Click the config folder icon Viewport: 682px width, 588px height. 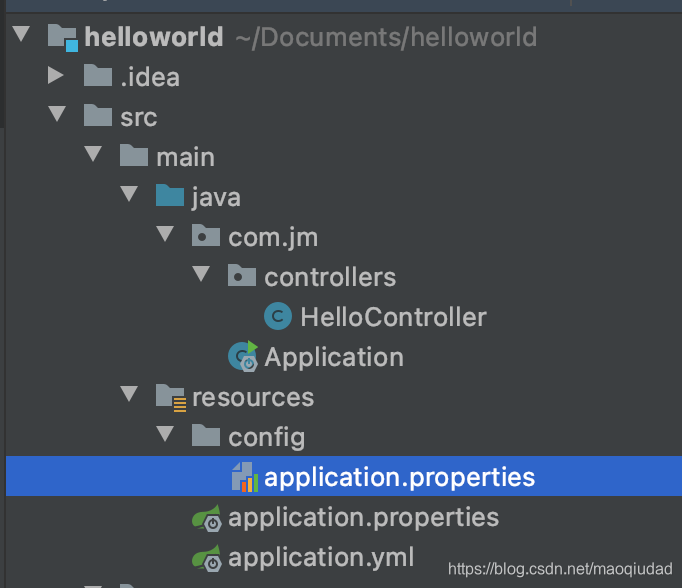pyautogui.click(x=206, y=435)
